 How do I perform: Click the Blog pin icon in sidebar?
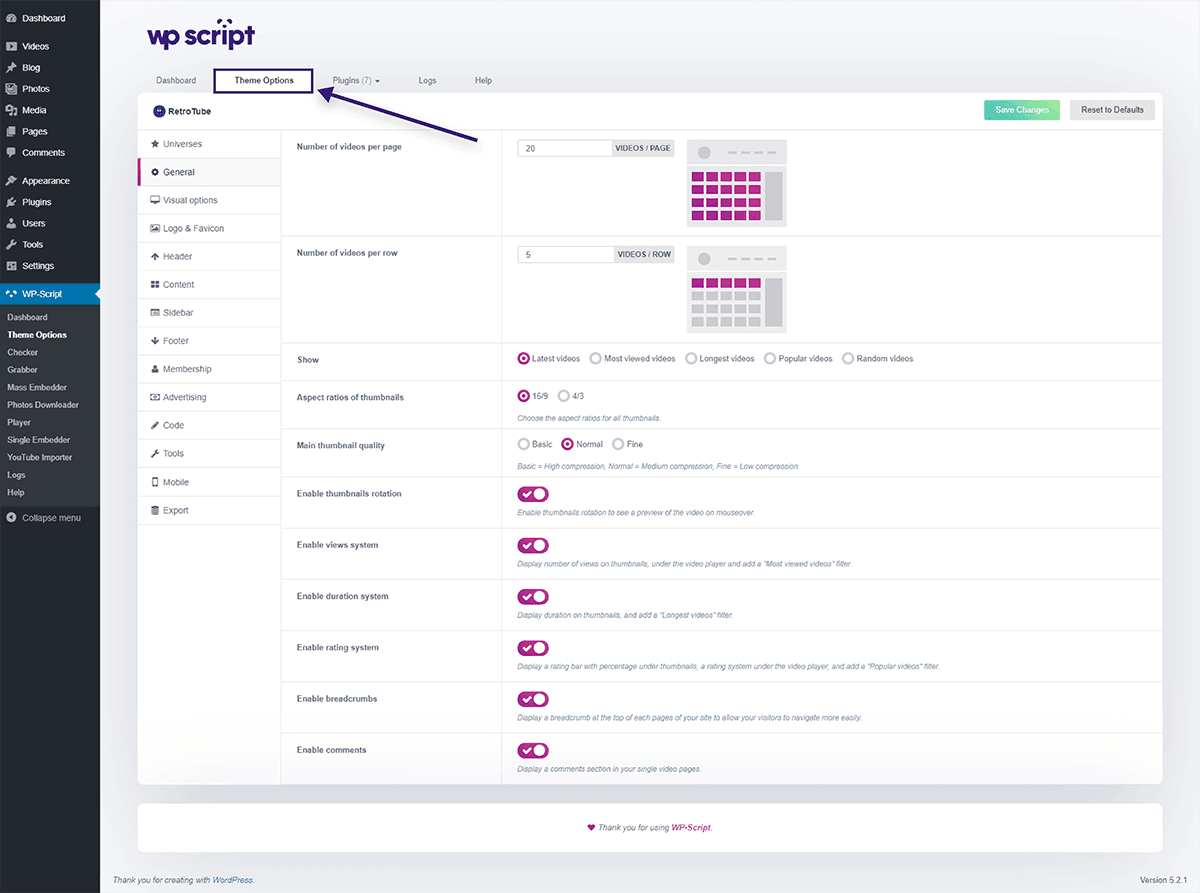pos(11,67)
